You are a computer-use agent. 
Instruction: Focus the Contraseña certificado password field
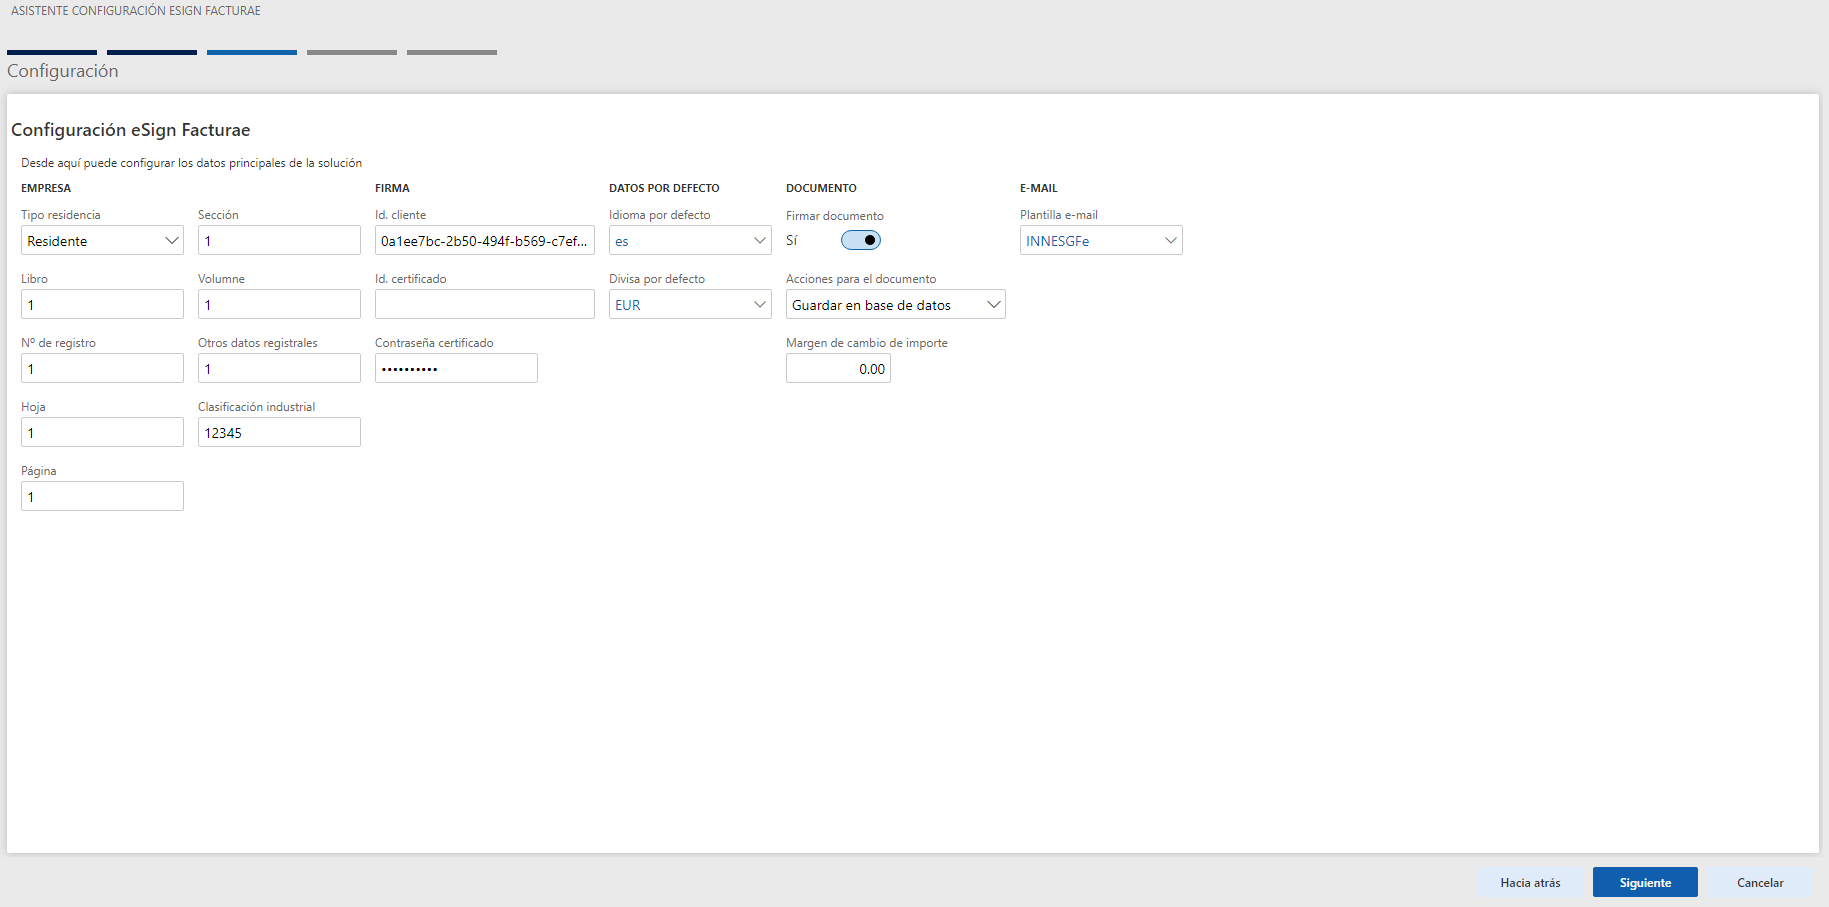456,368
